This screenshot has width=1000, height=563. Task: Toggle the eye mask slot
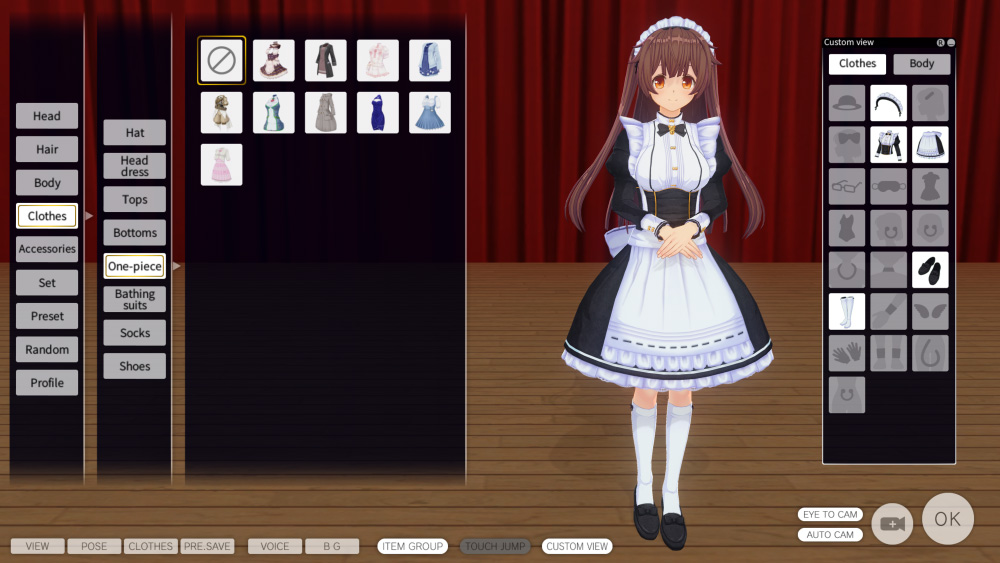click(x=888, y=186)
